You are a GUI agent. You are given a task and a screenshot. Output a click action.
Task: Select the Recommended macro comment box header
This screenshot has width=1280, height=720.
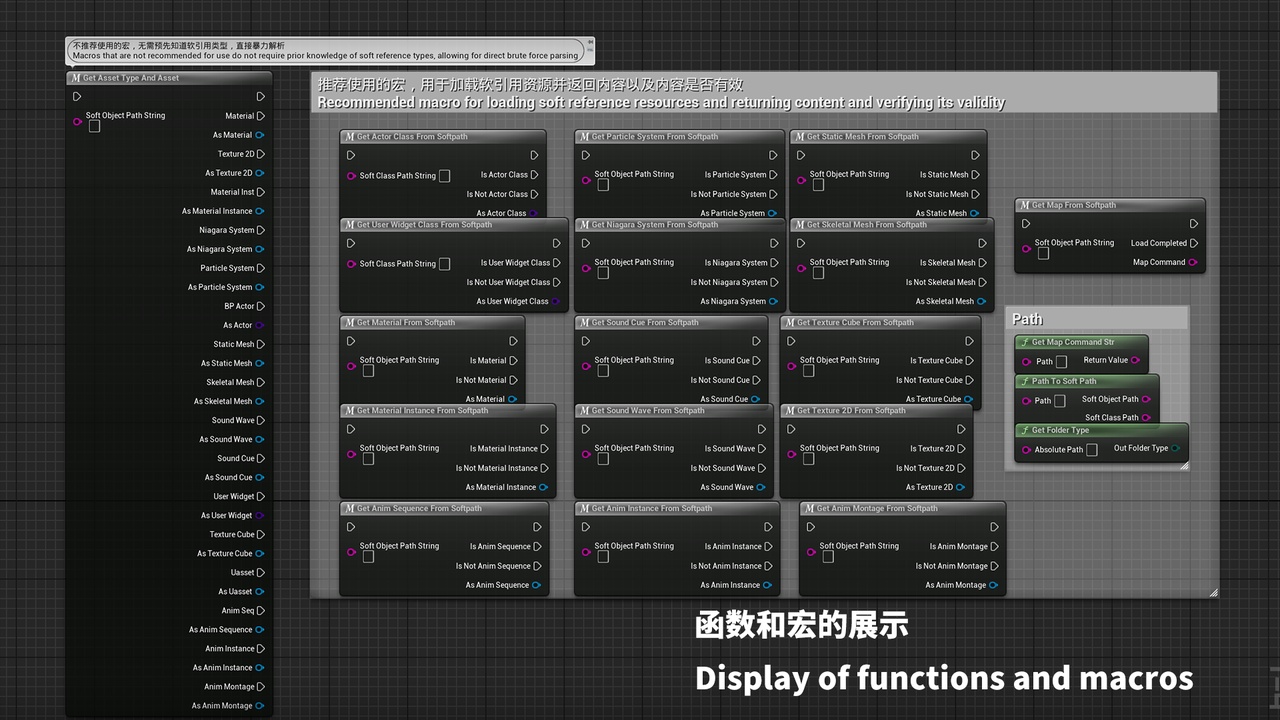764,93
